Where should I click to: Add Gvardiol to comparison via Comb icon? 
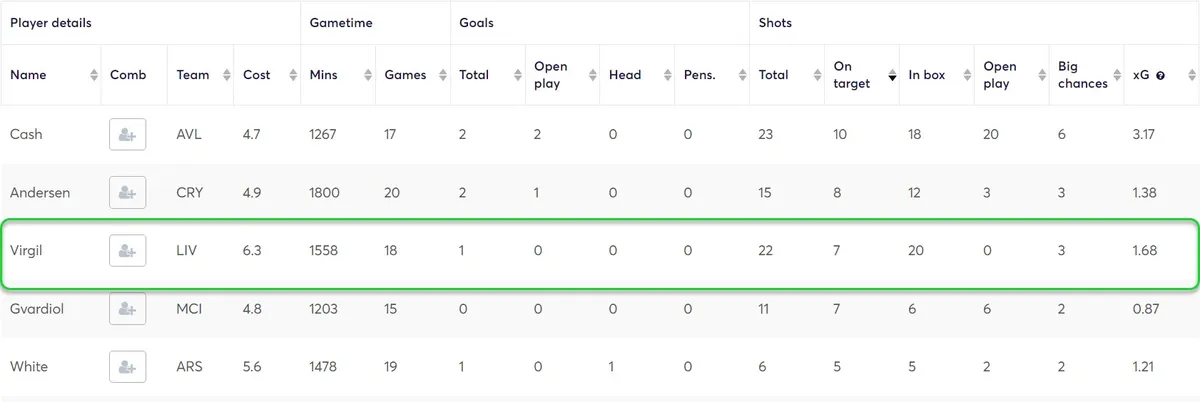tap(127, 308)
